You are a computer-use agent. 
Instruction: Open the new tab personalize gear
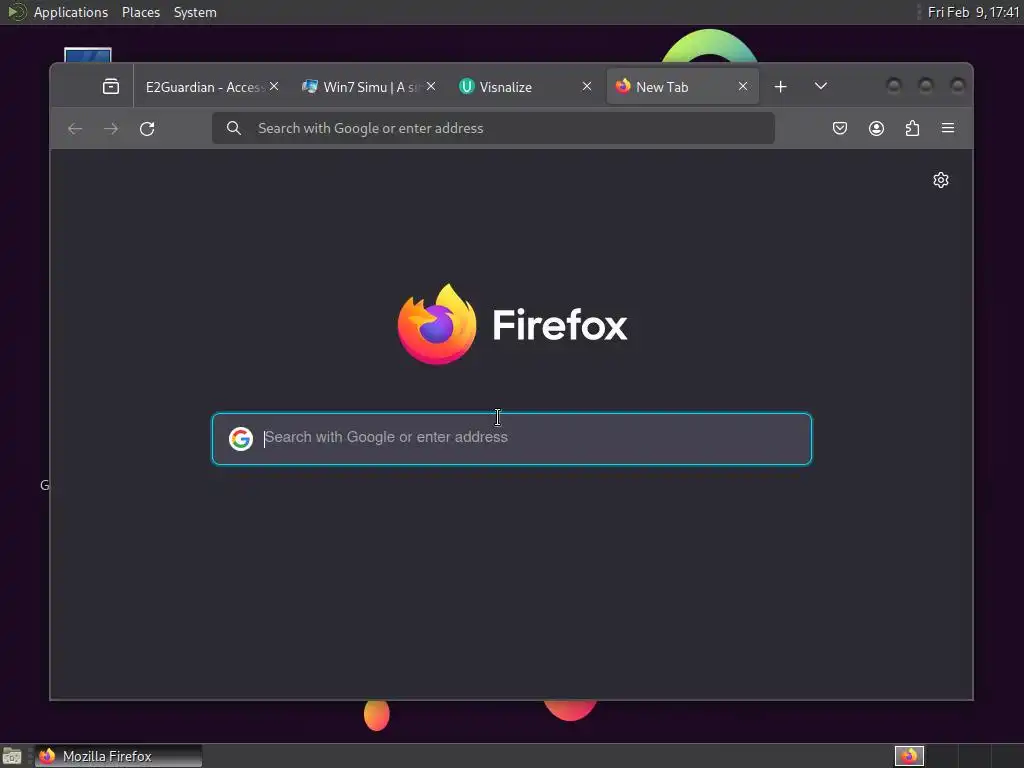click(940, 180)
